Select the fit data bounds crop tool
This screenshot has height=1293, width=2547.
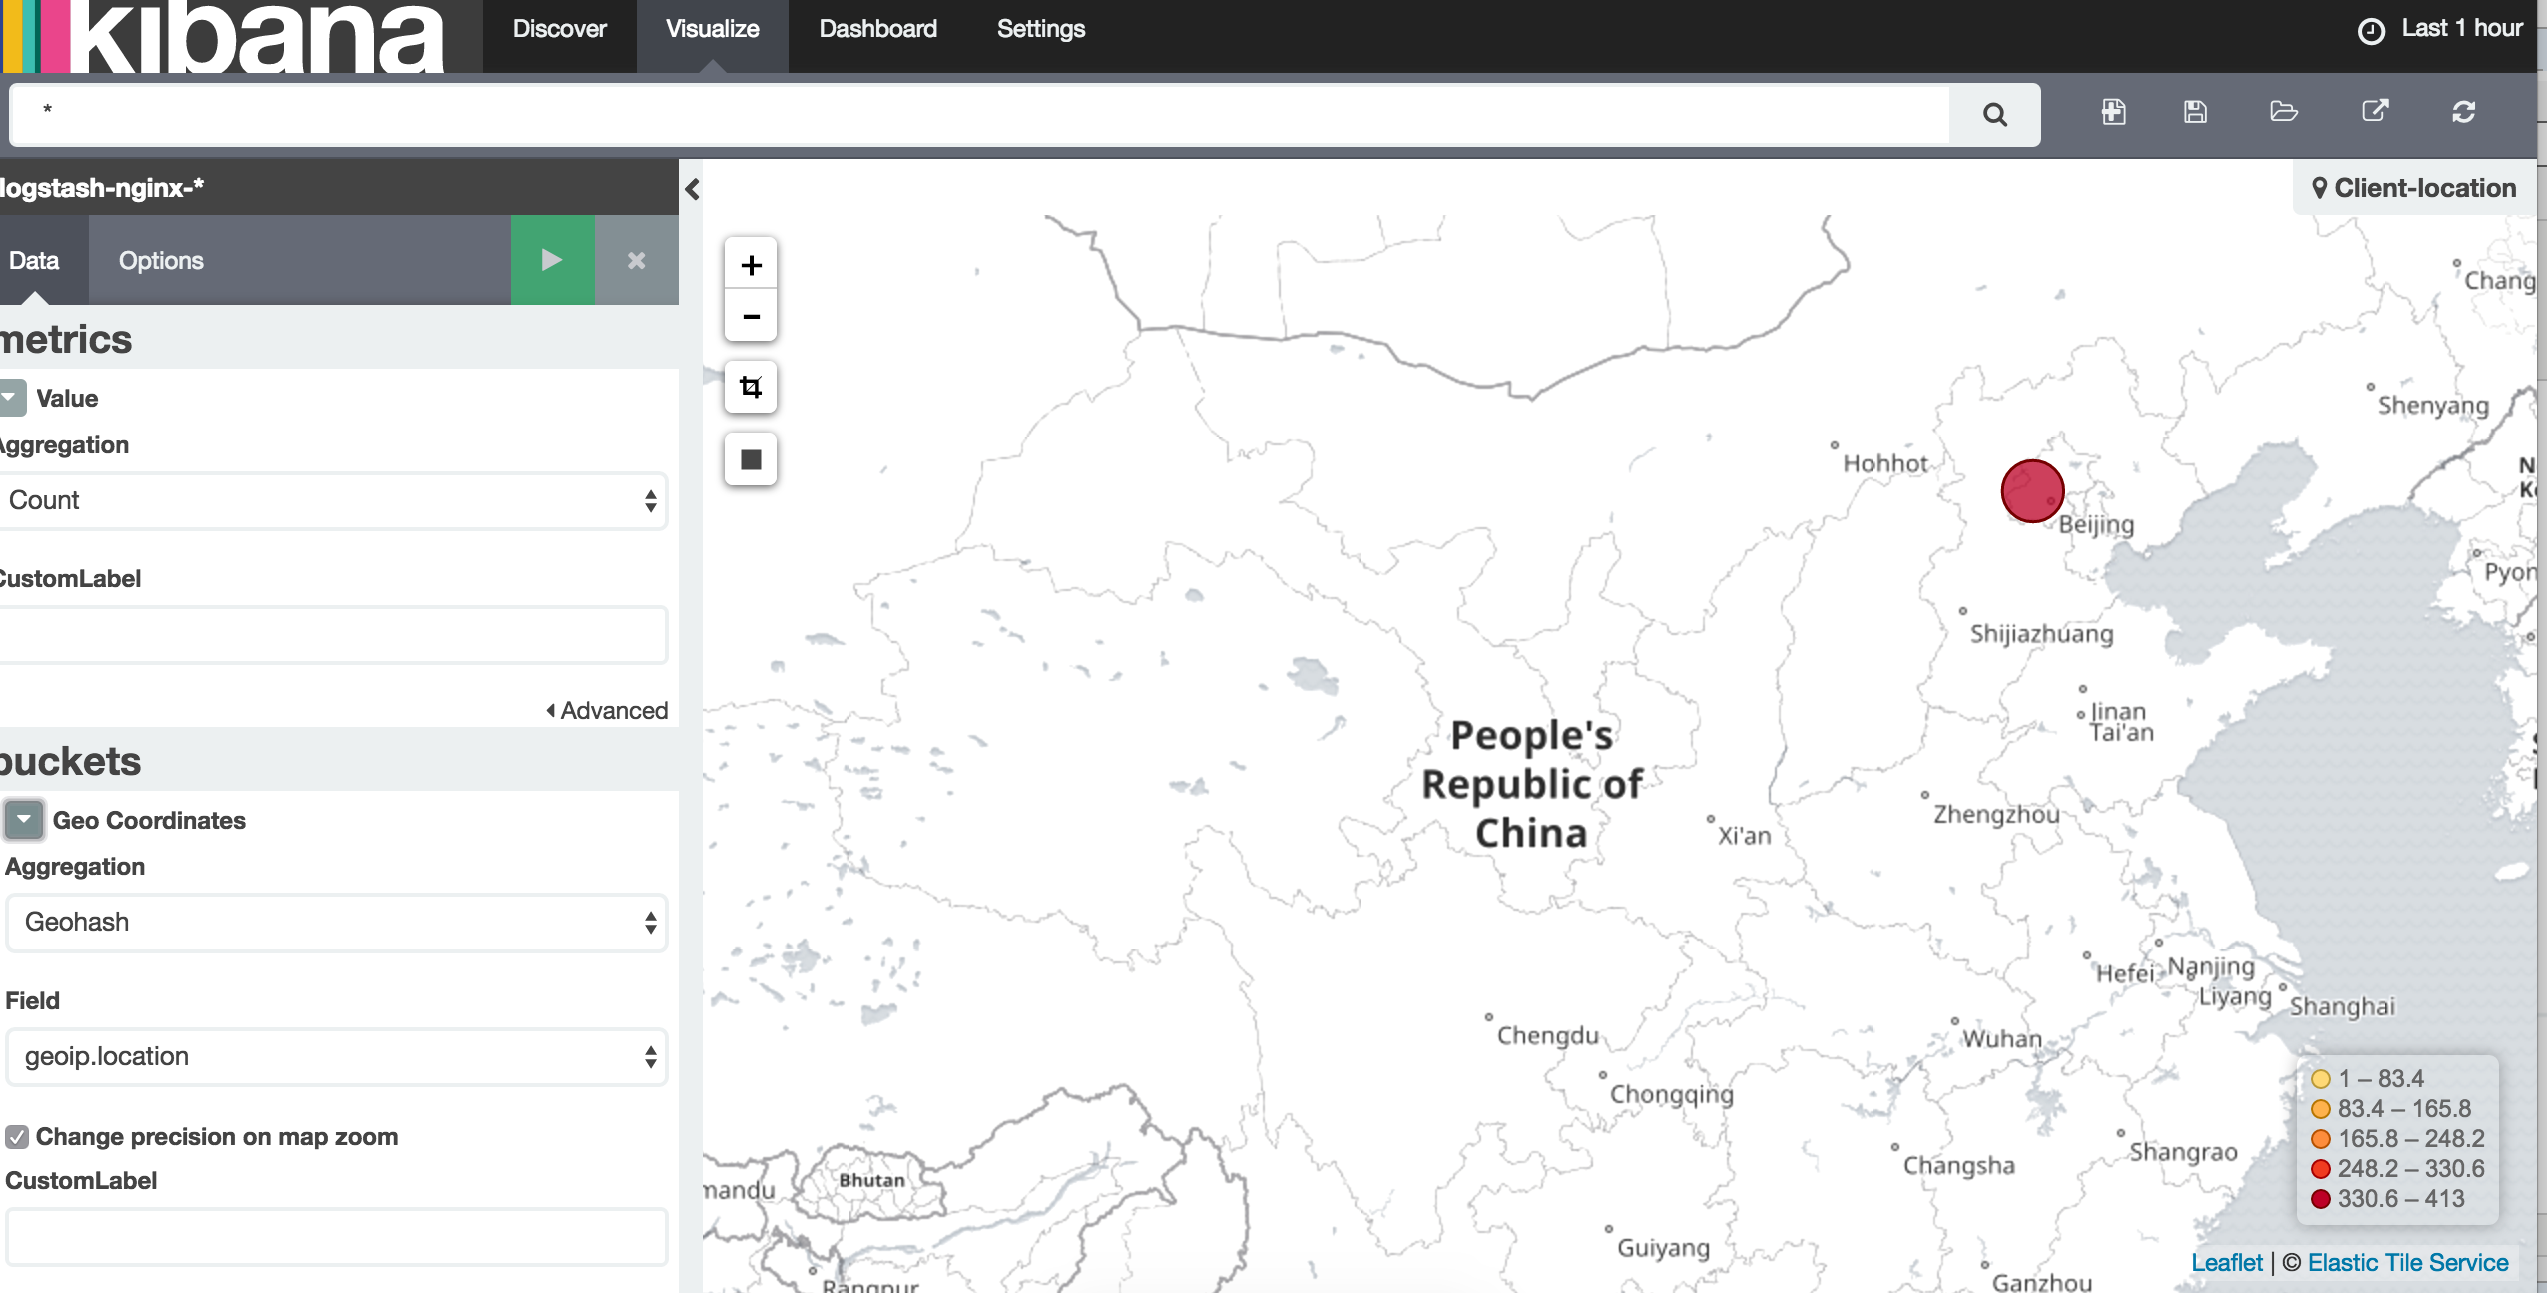(751, 387)
